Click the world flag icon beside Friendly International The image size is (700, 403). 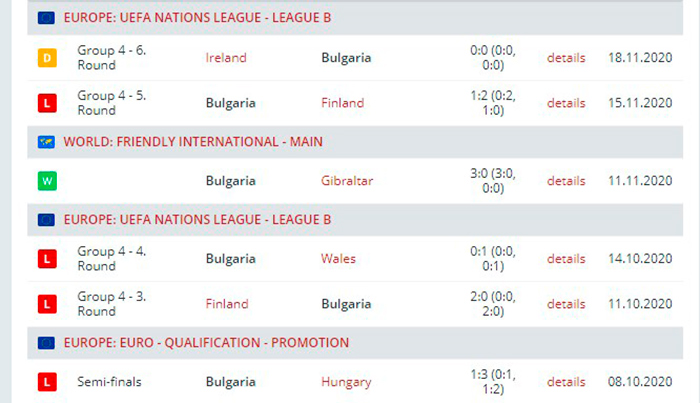[46, 142]
